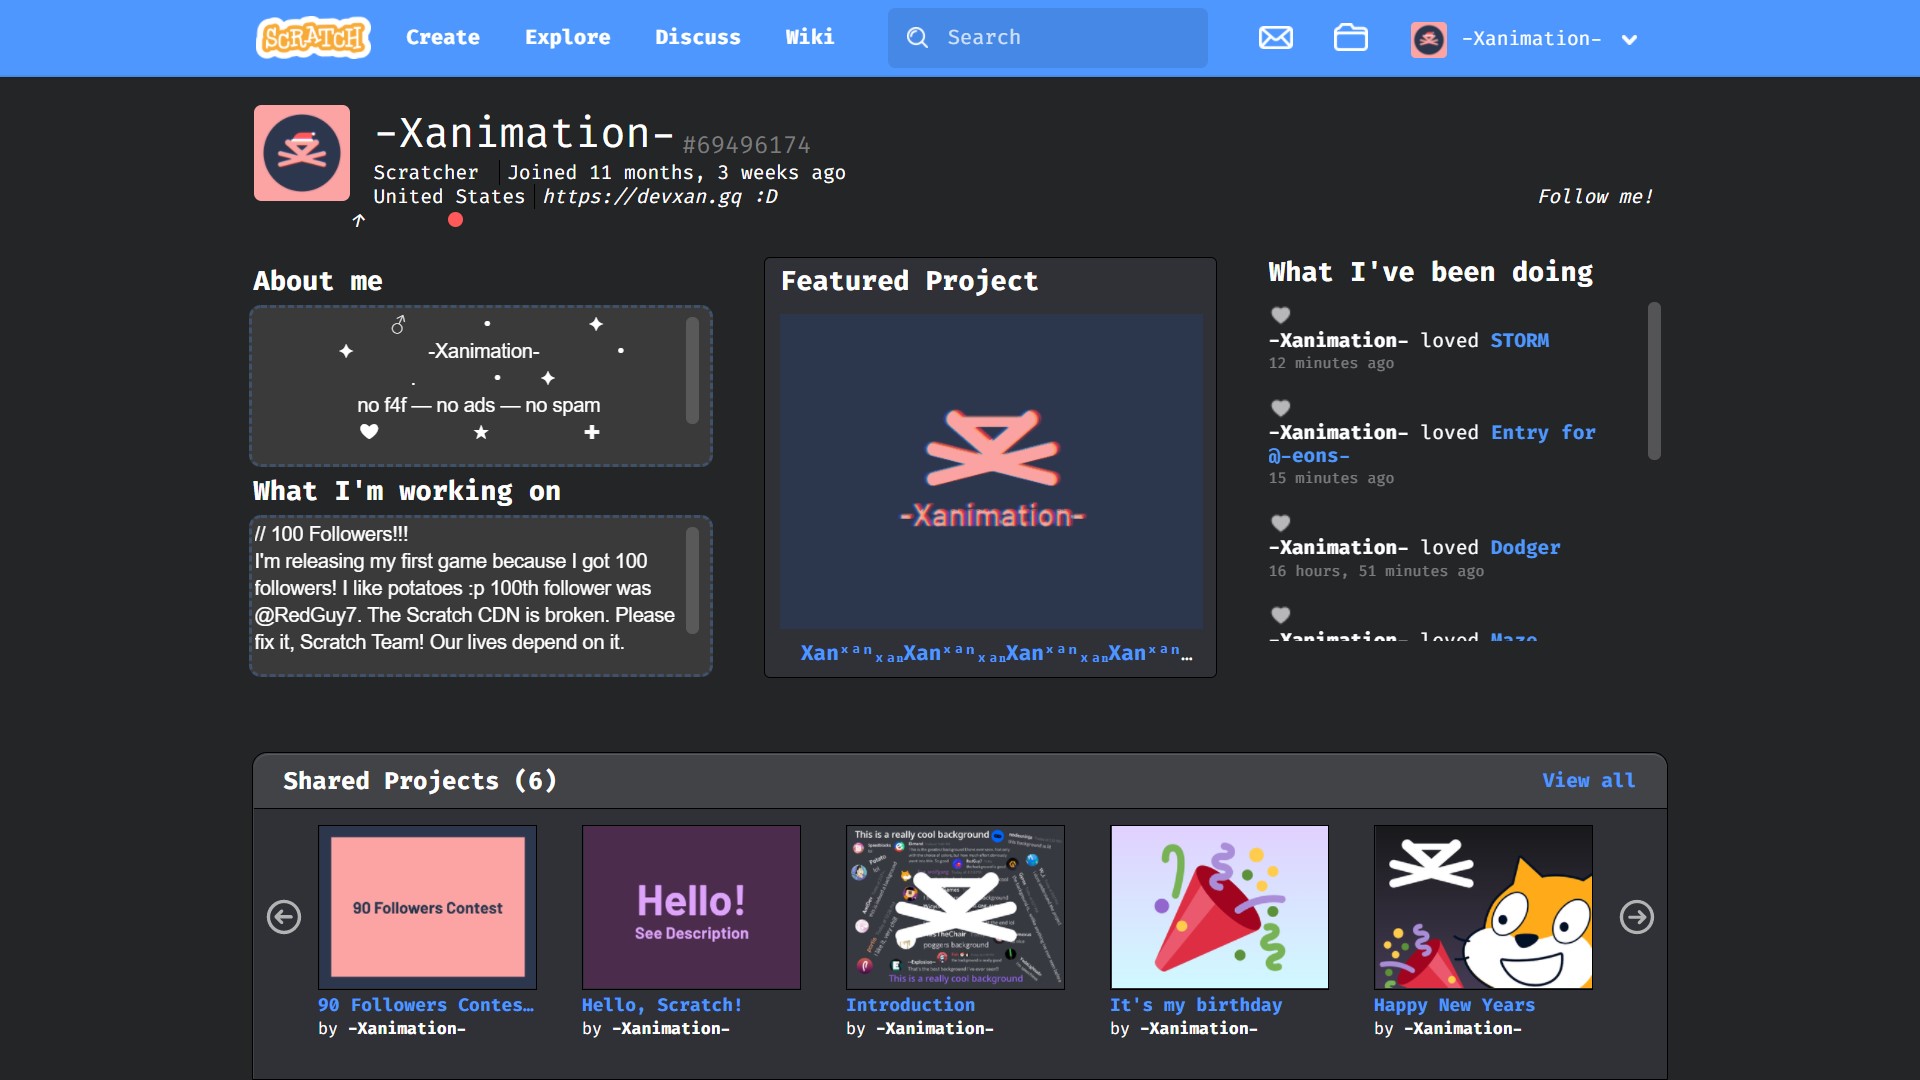The width and height of the screenshot is (1920, 1080).
Task: Click the left carousel arrow in Shared Projects
Action: [x=284, y=916]
